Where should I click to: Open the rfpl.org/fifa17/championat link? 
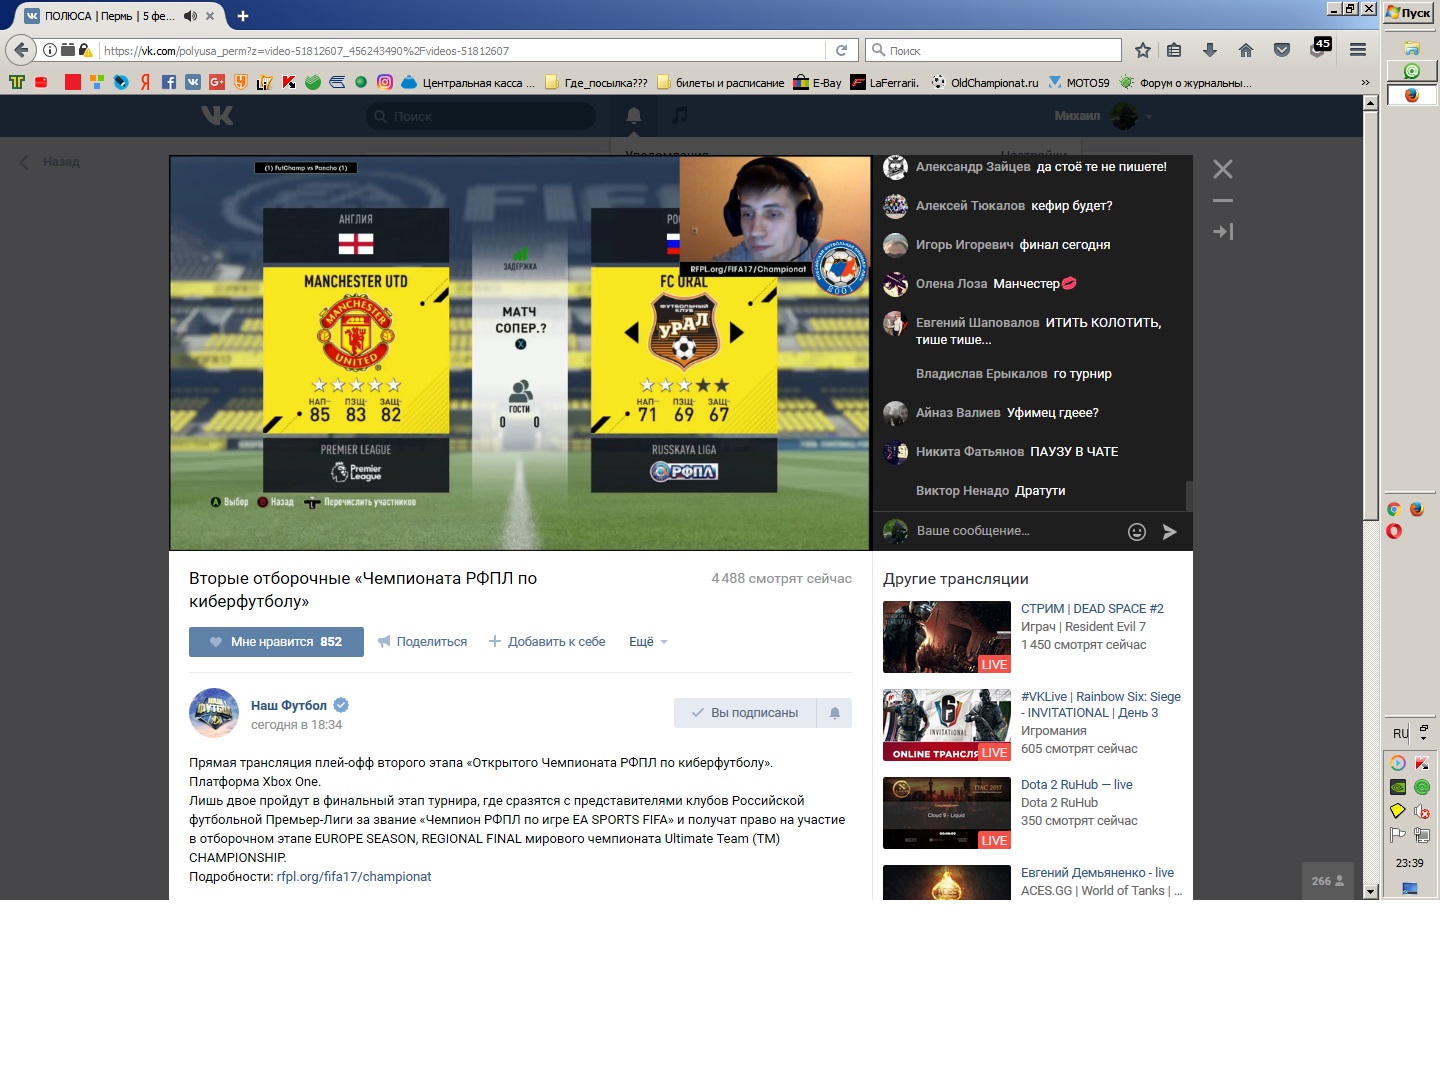pos(354,877)
